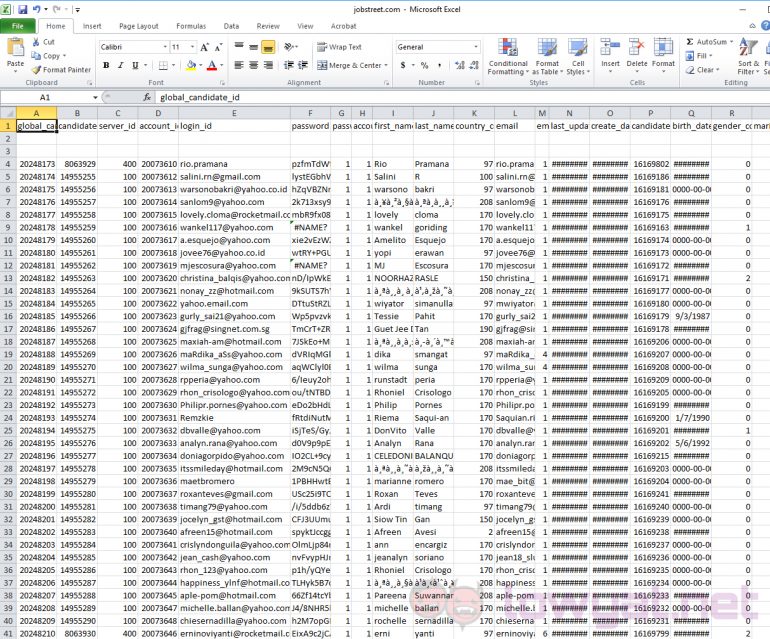The height and width of the screenshot is (639, 770).
Task: Click the Fill Color paint bucket
Action: pyautogui.click(x=191, y=65)
